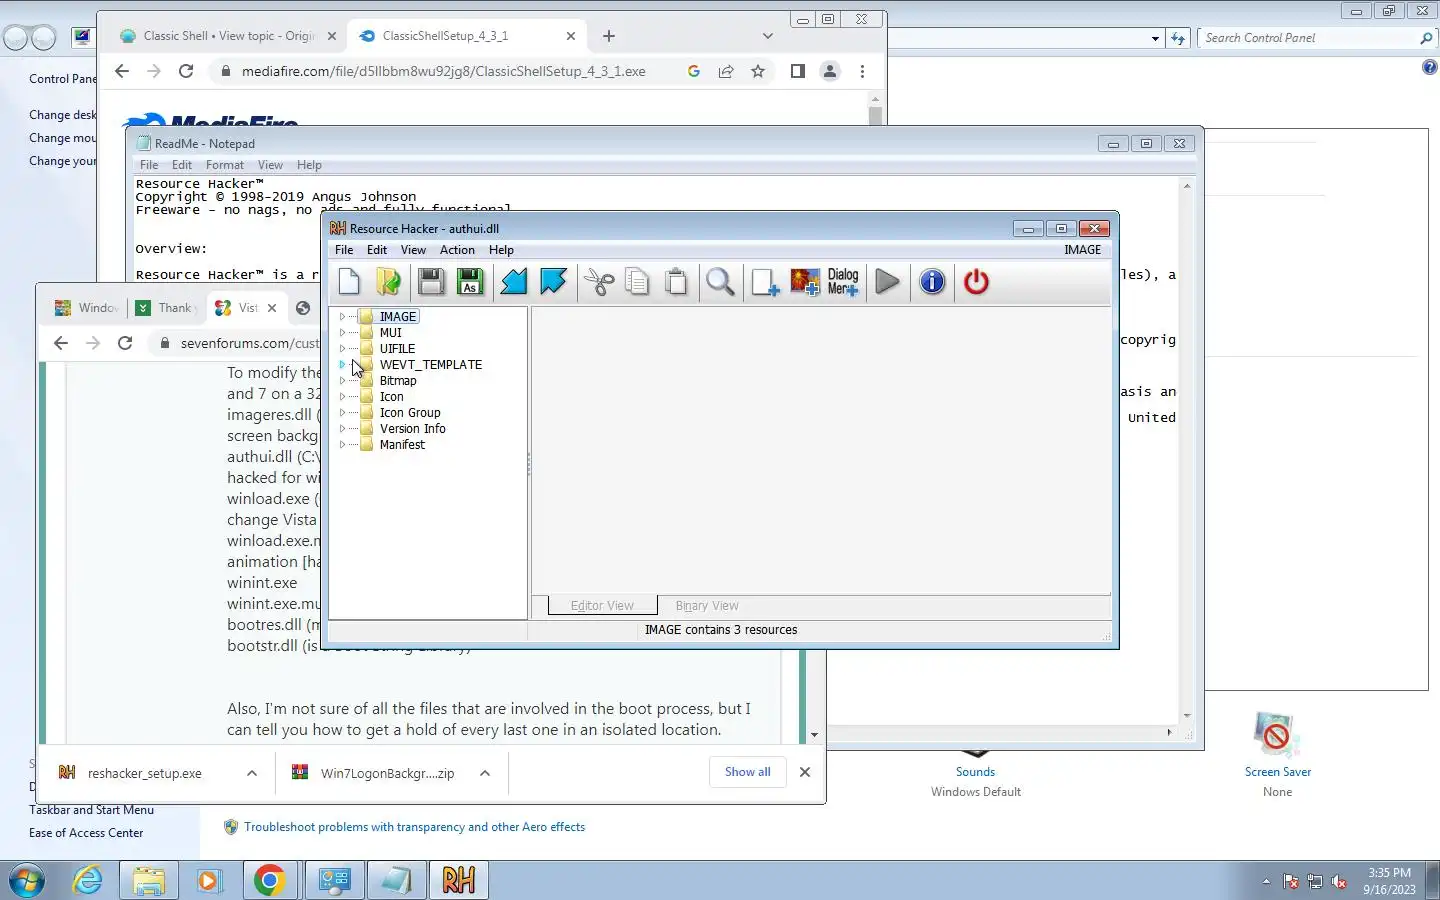Select the Version Info tree item
This screenshot has width=1440, height=900.
pos(412,429)
